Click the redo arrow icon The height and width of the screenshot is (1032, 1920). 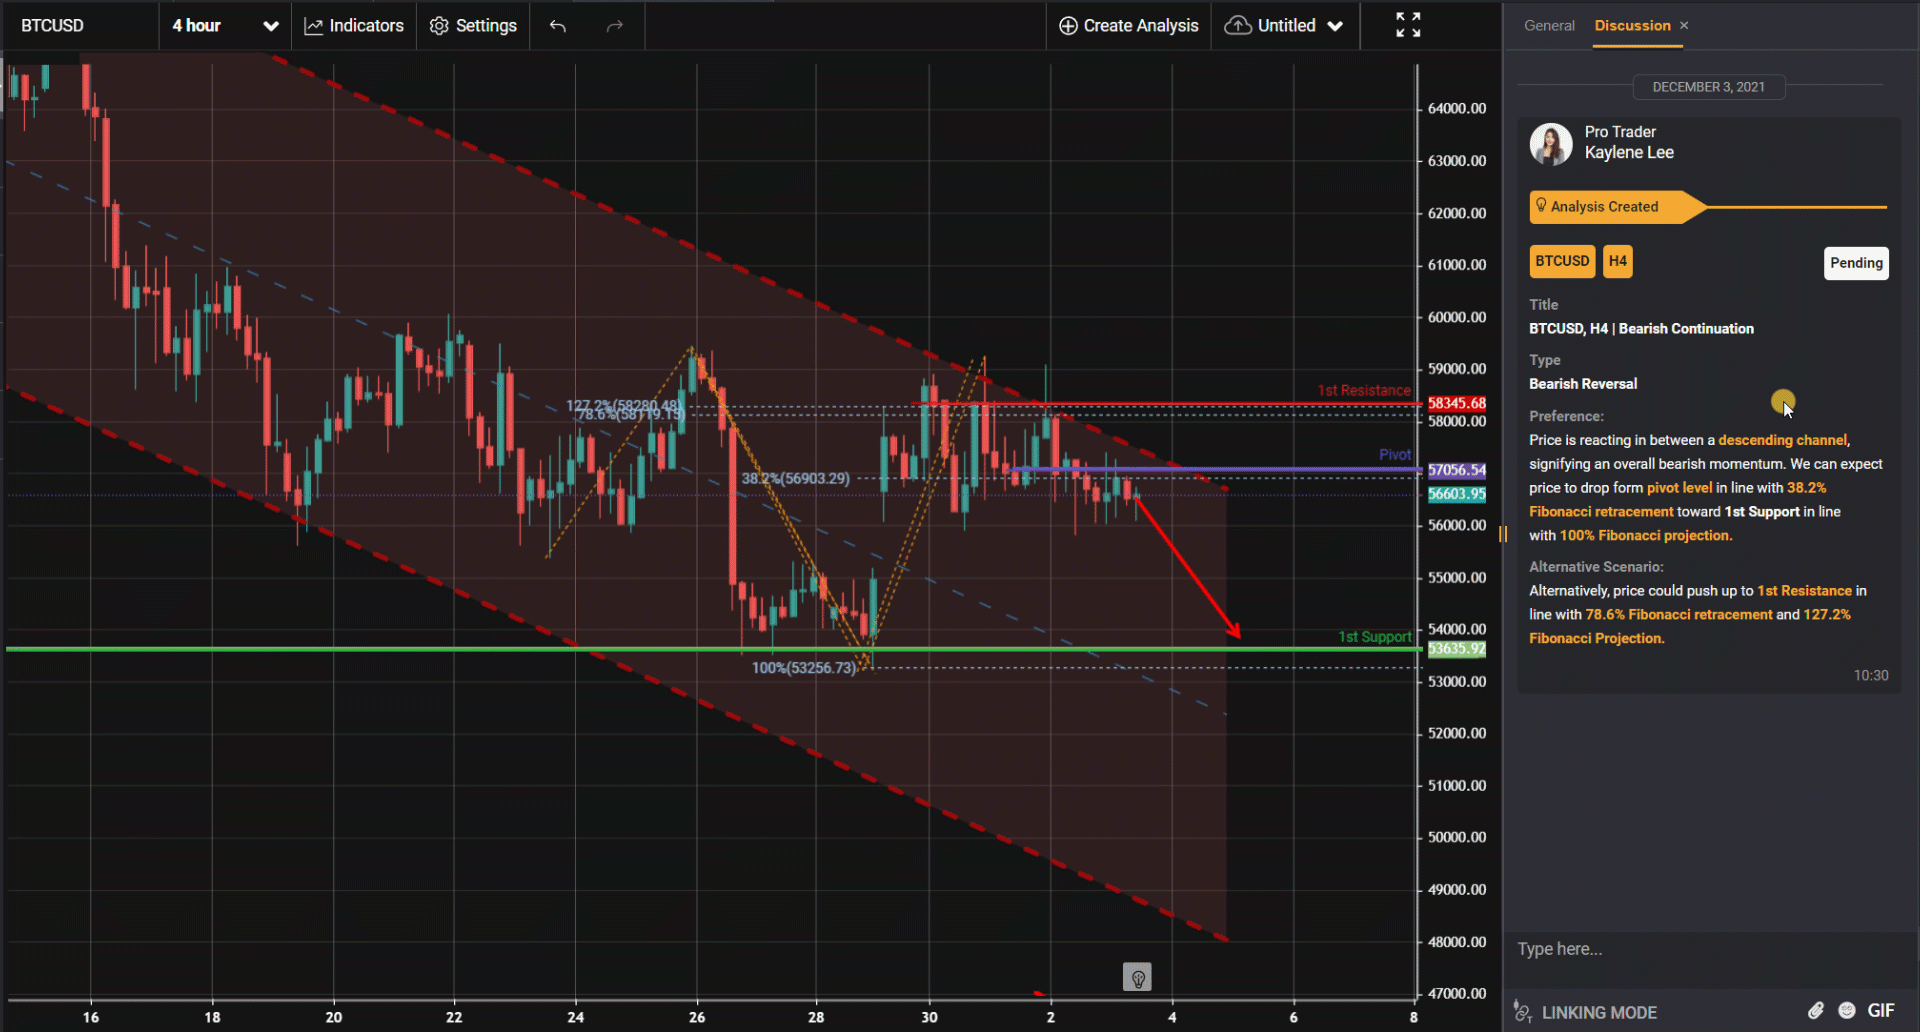pos(615,26)
